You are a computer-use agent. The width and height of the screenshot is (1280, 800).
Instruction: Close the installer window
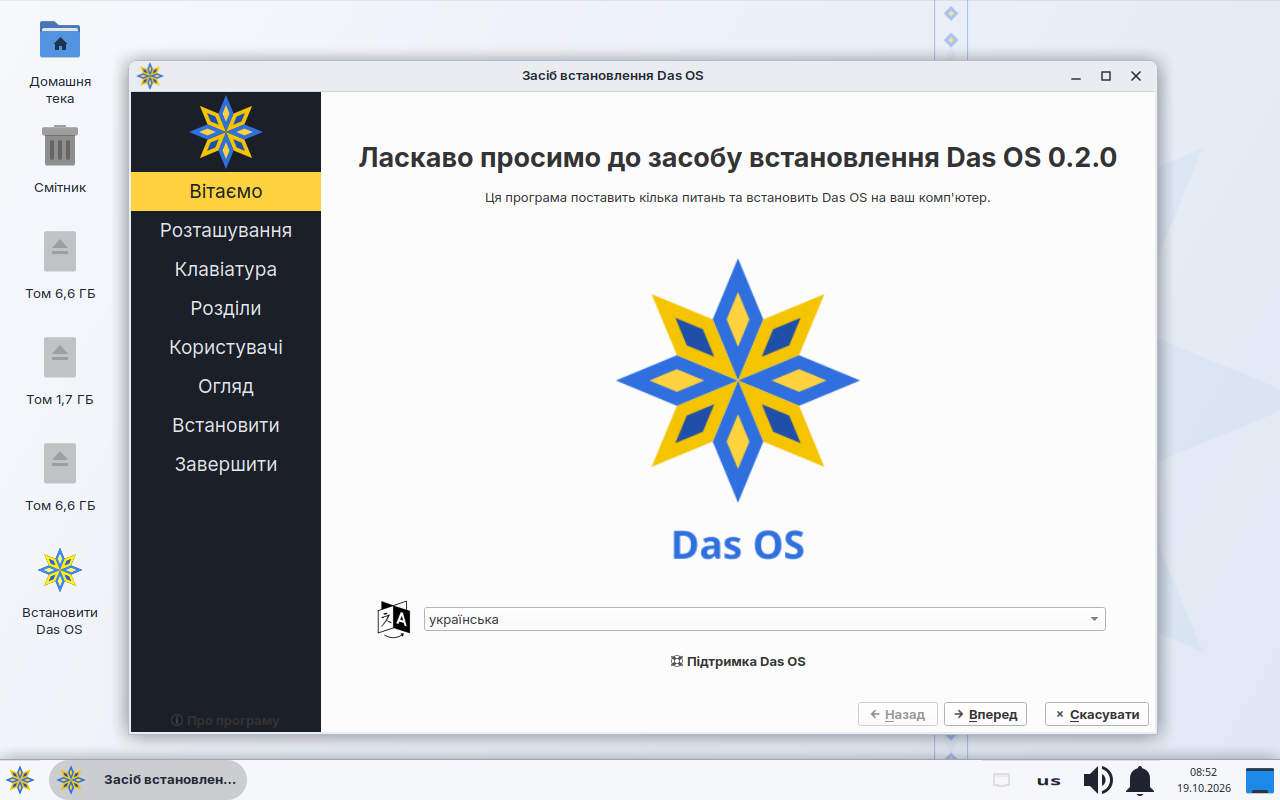click(1136, 76)
